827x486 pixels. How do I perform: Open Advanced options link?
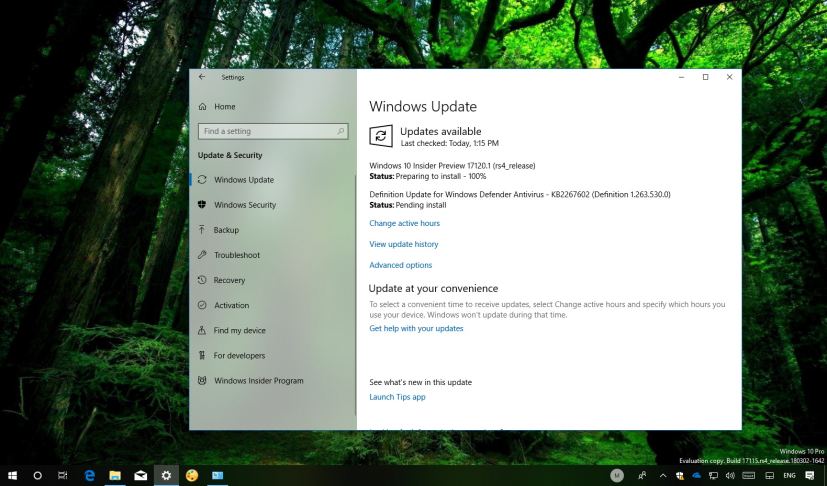click(400, 265)
